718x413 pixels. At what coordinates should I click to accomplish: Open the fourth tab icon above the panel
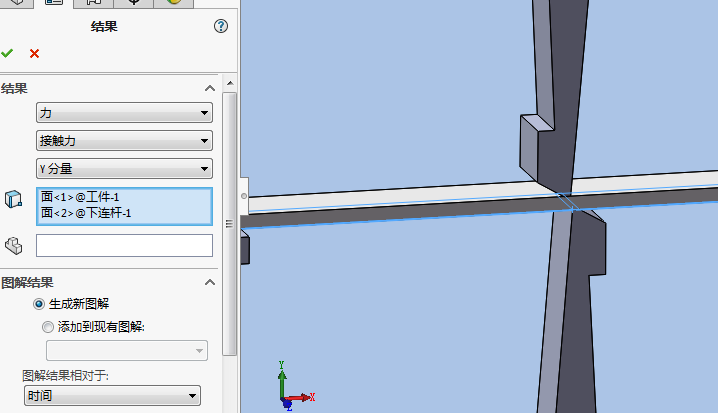click(x=133, y=3)
